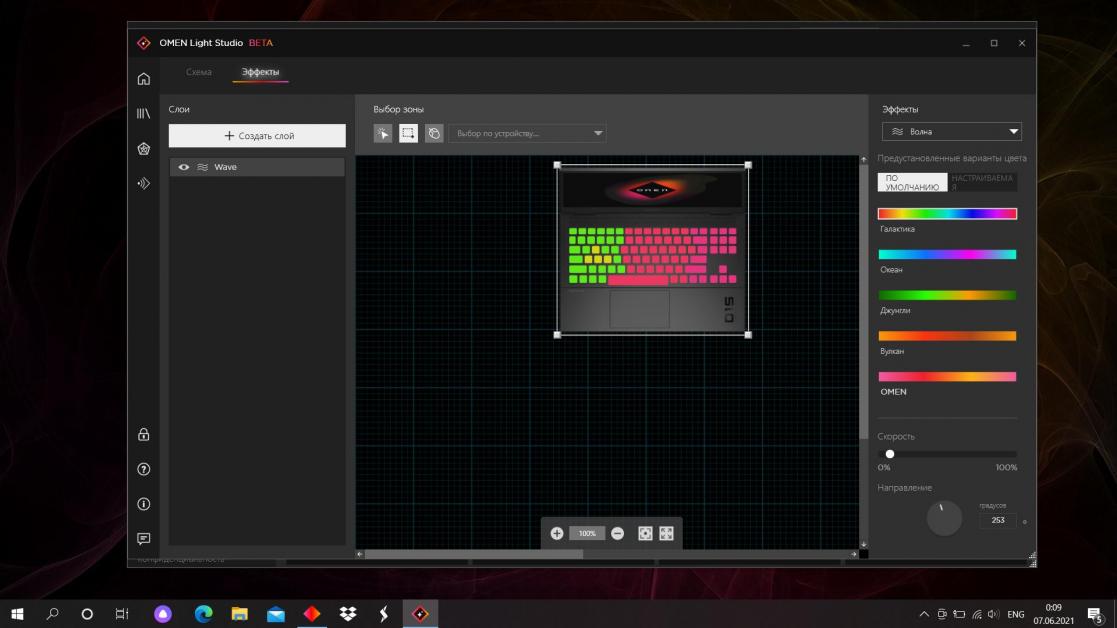Open Dropbox from the taskbar
Viewport: 1117px width, 628px height.
(x=348, y=614)
